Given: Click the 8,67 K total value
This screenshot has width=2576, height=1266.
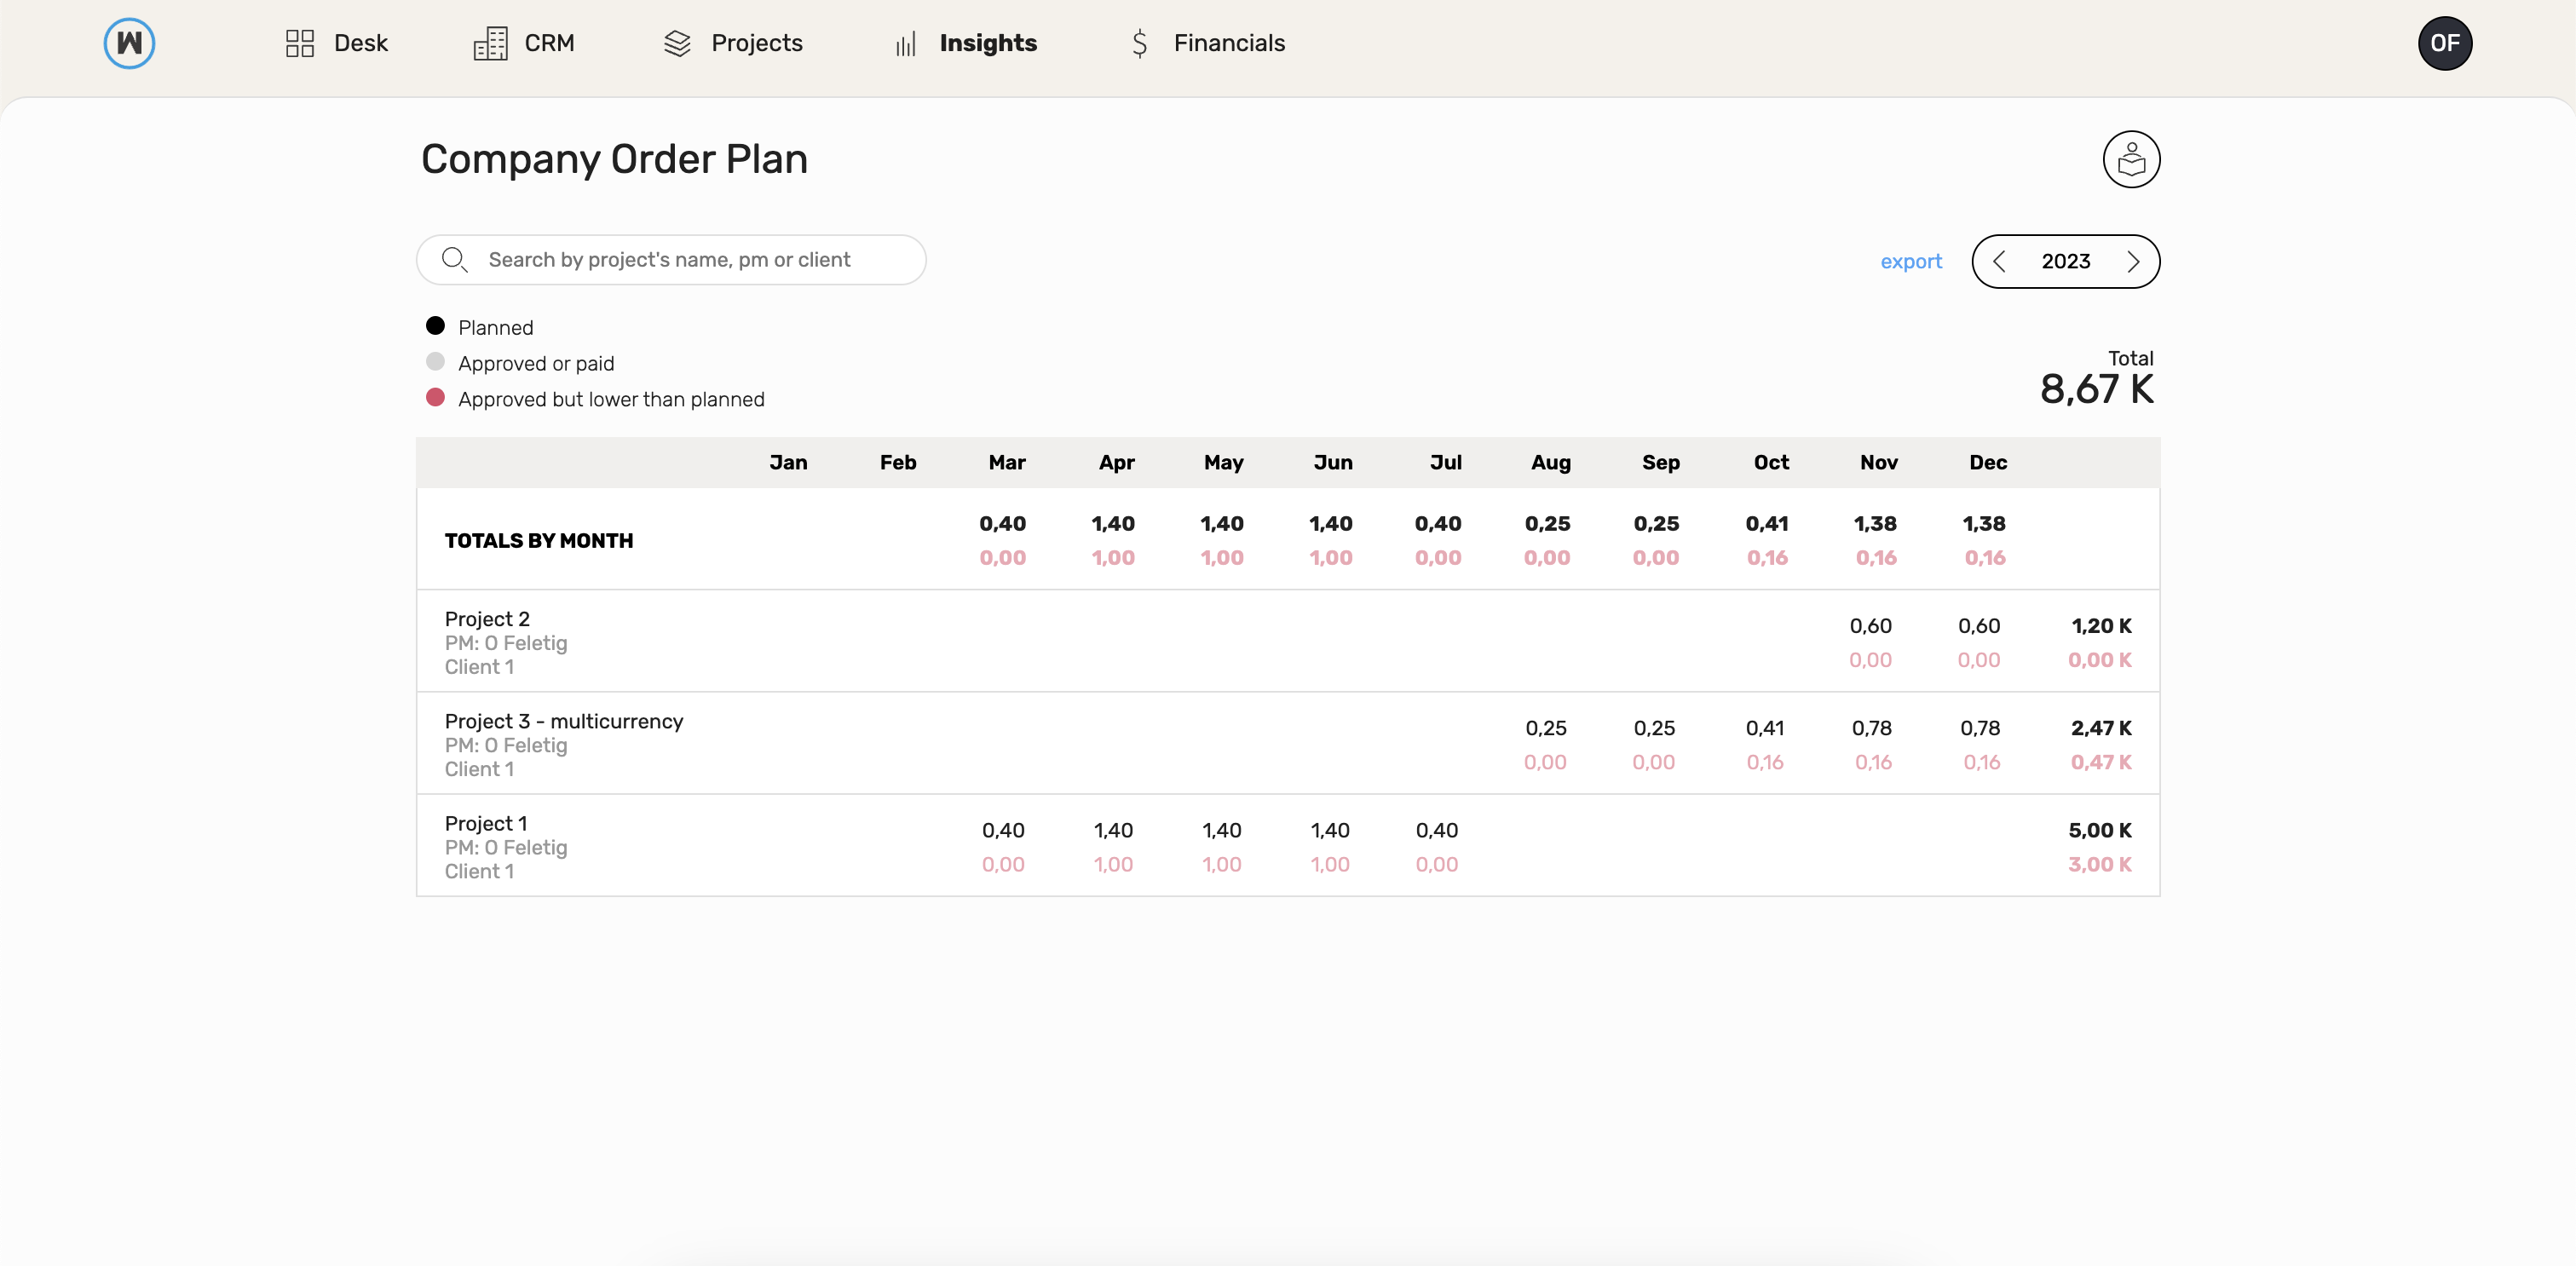Looking at the screenshot, I should (x=2097, y=389).
